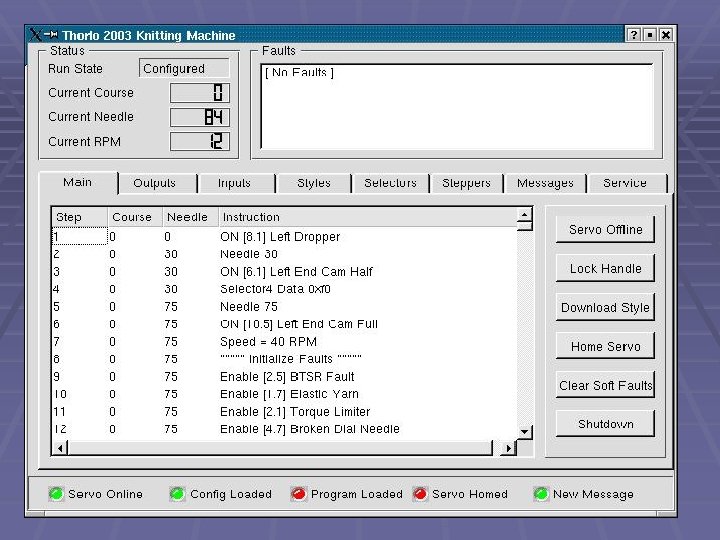Screen dimensions: 720x540
Task: Click the Clear Soft Faults button
Action: tap(605, 386)
